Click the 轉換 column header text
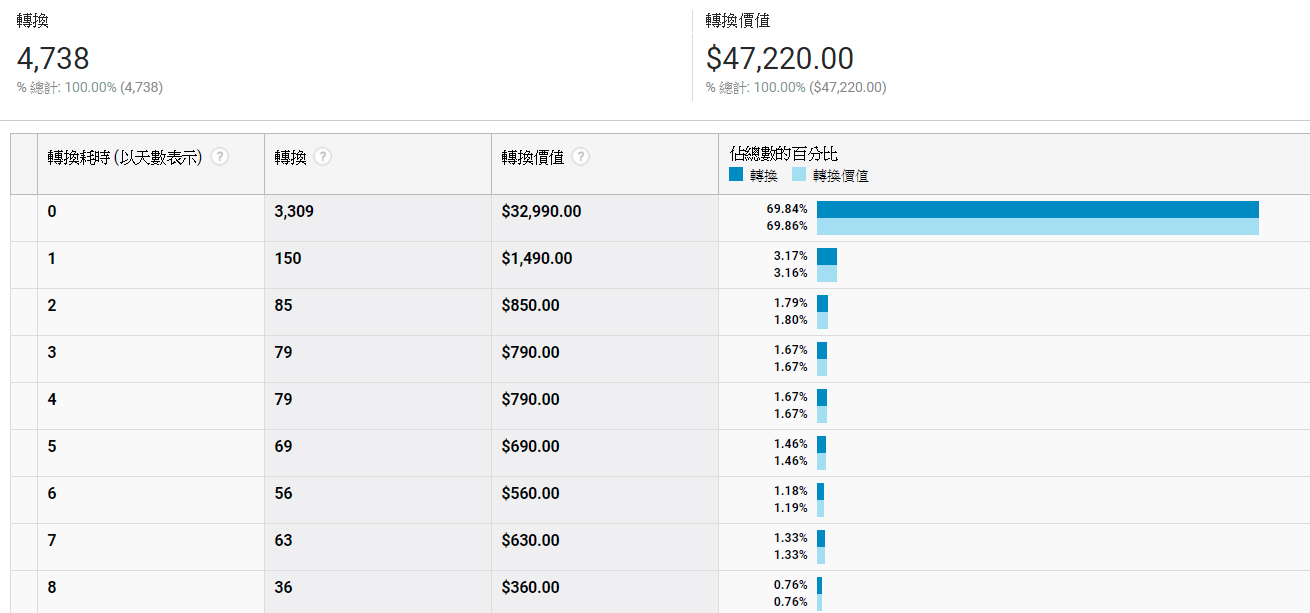 pyautogui.click(x=291, y=157)
